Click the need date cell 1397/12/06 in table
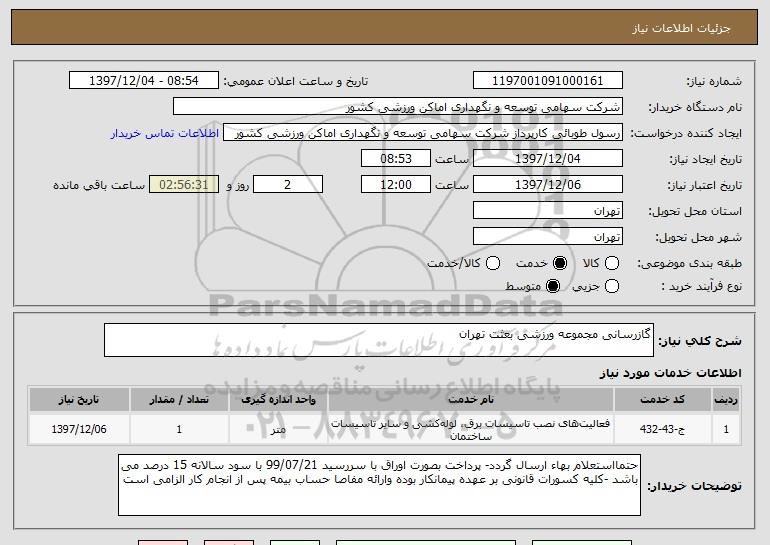This screenshot has width=770, height=545. pos(79,429)
